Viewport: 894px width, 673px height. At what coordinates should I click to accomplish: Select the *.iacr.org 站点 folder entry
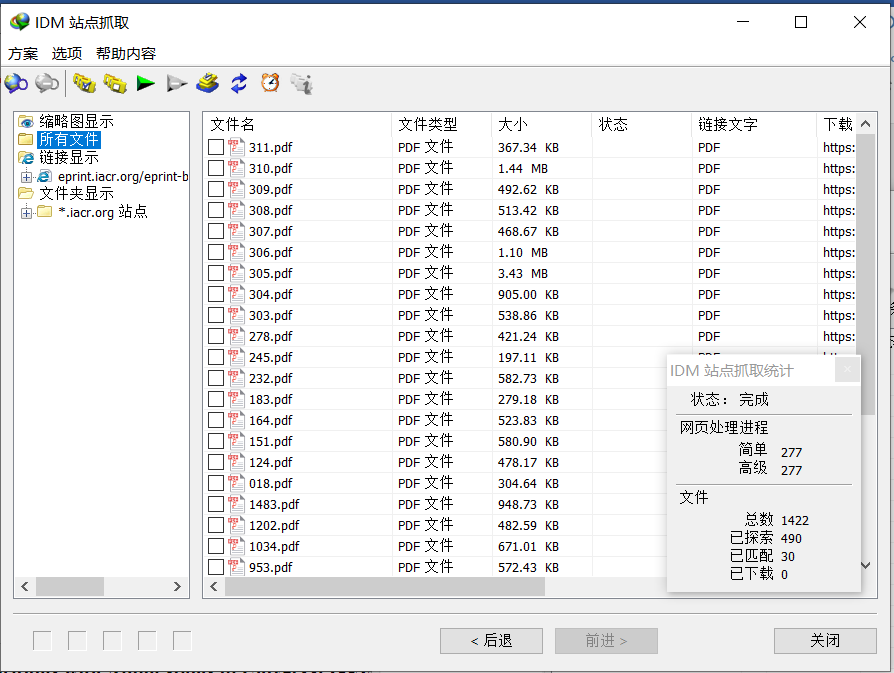coord(103,212)
